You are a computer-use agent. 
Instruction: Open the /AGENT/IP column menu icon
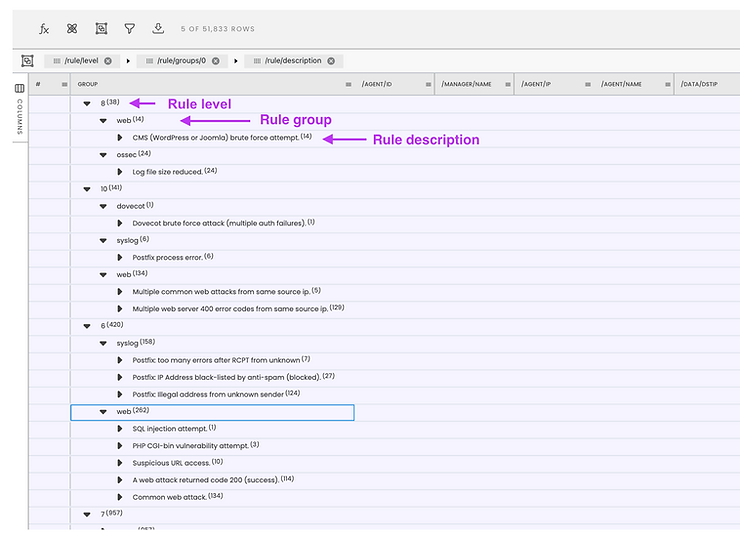pyautogui.click(x=588, y=85)
